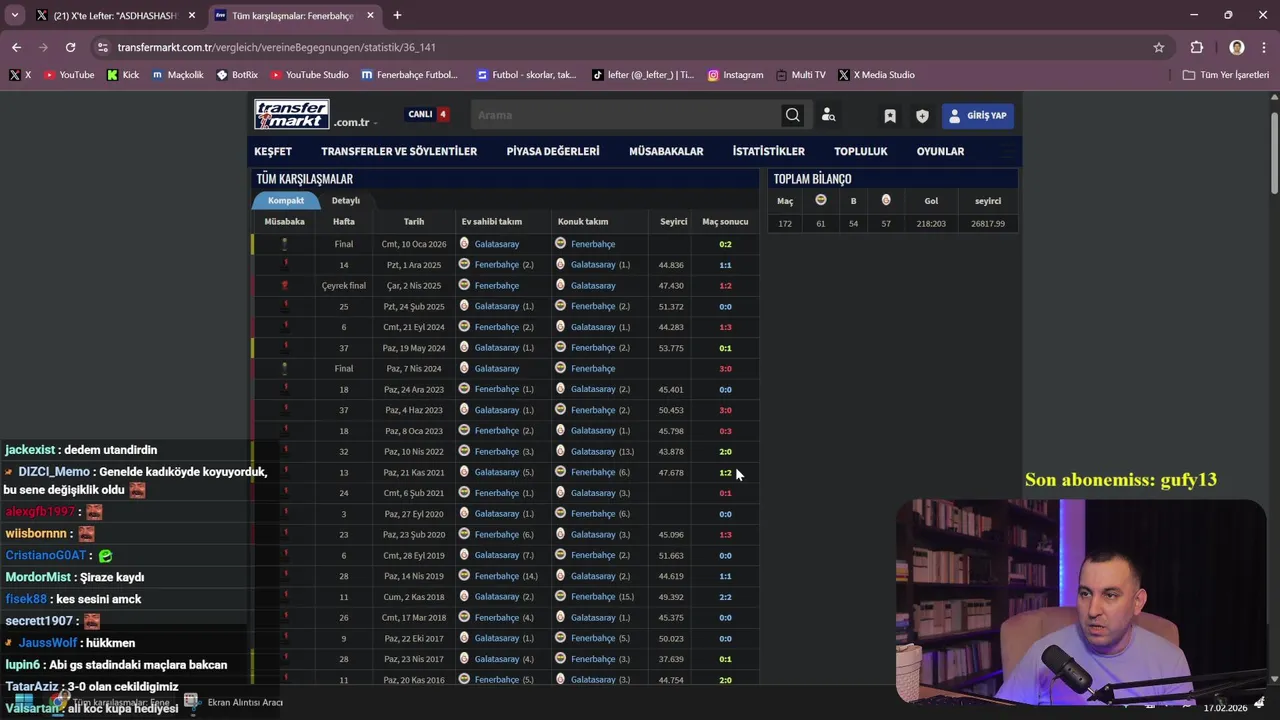Image resolution: width=1280 pixels, height=720 pixels.
Task: Bookmark this page with star icon
Action: point(1159,47)
